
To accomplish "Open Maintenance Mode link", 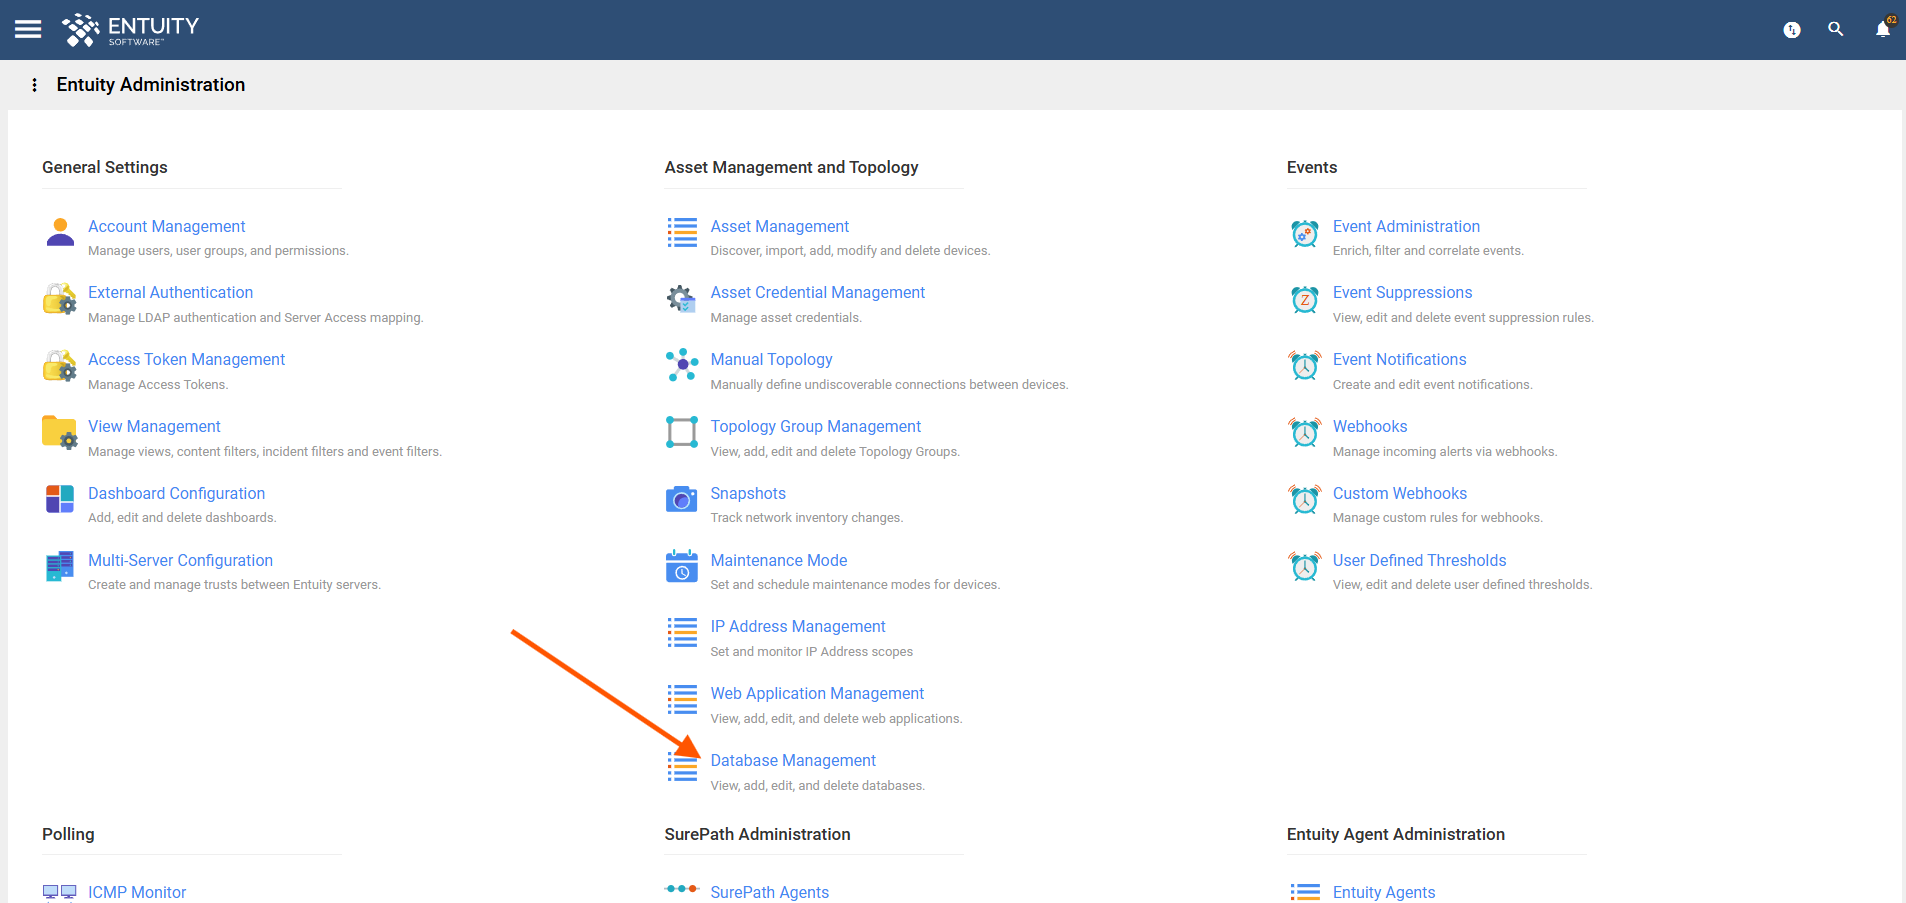I will pyautogui.click(x=779, y=560).
